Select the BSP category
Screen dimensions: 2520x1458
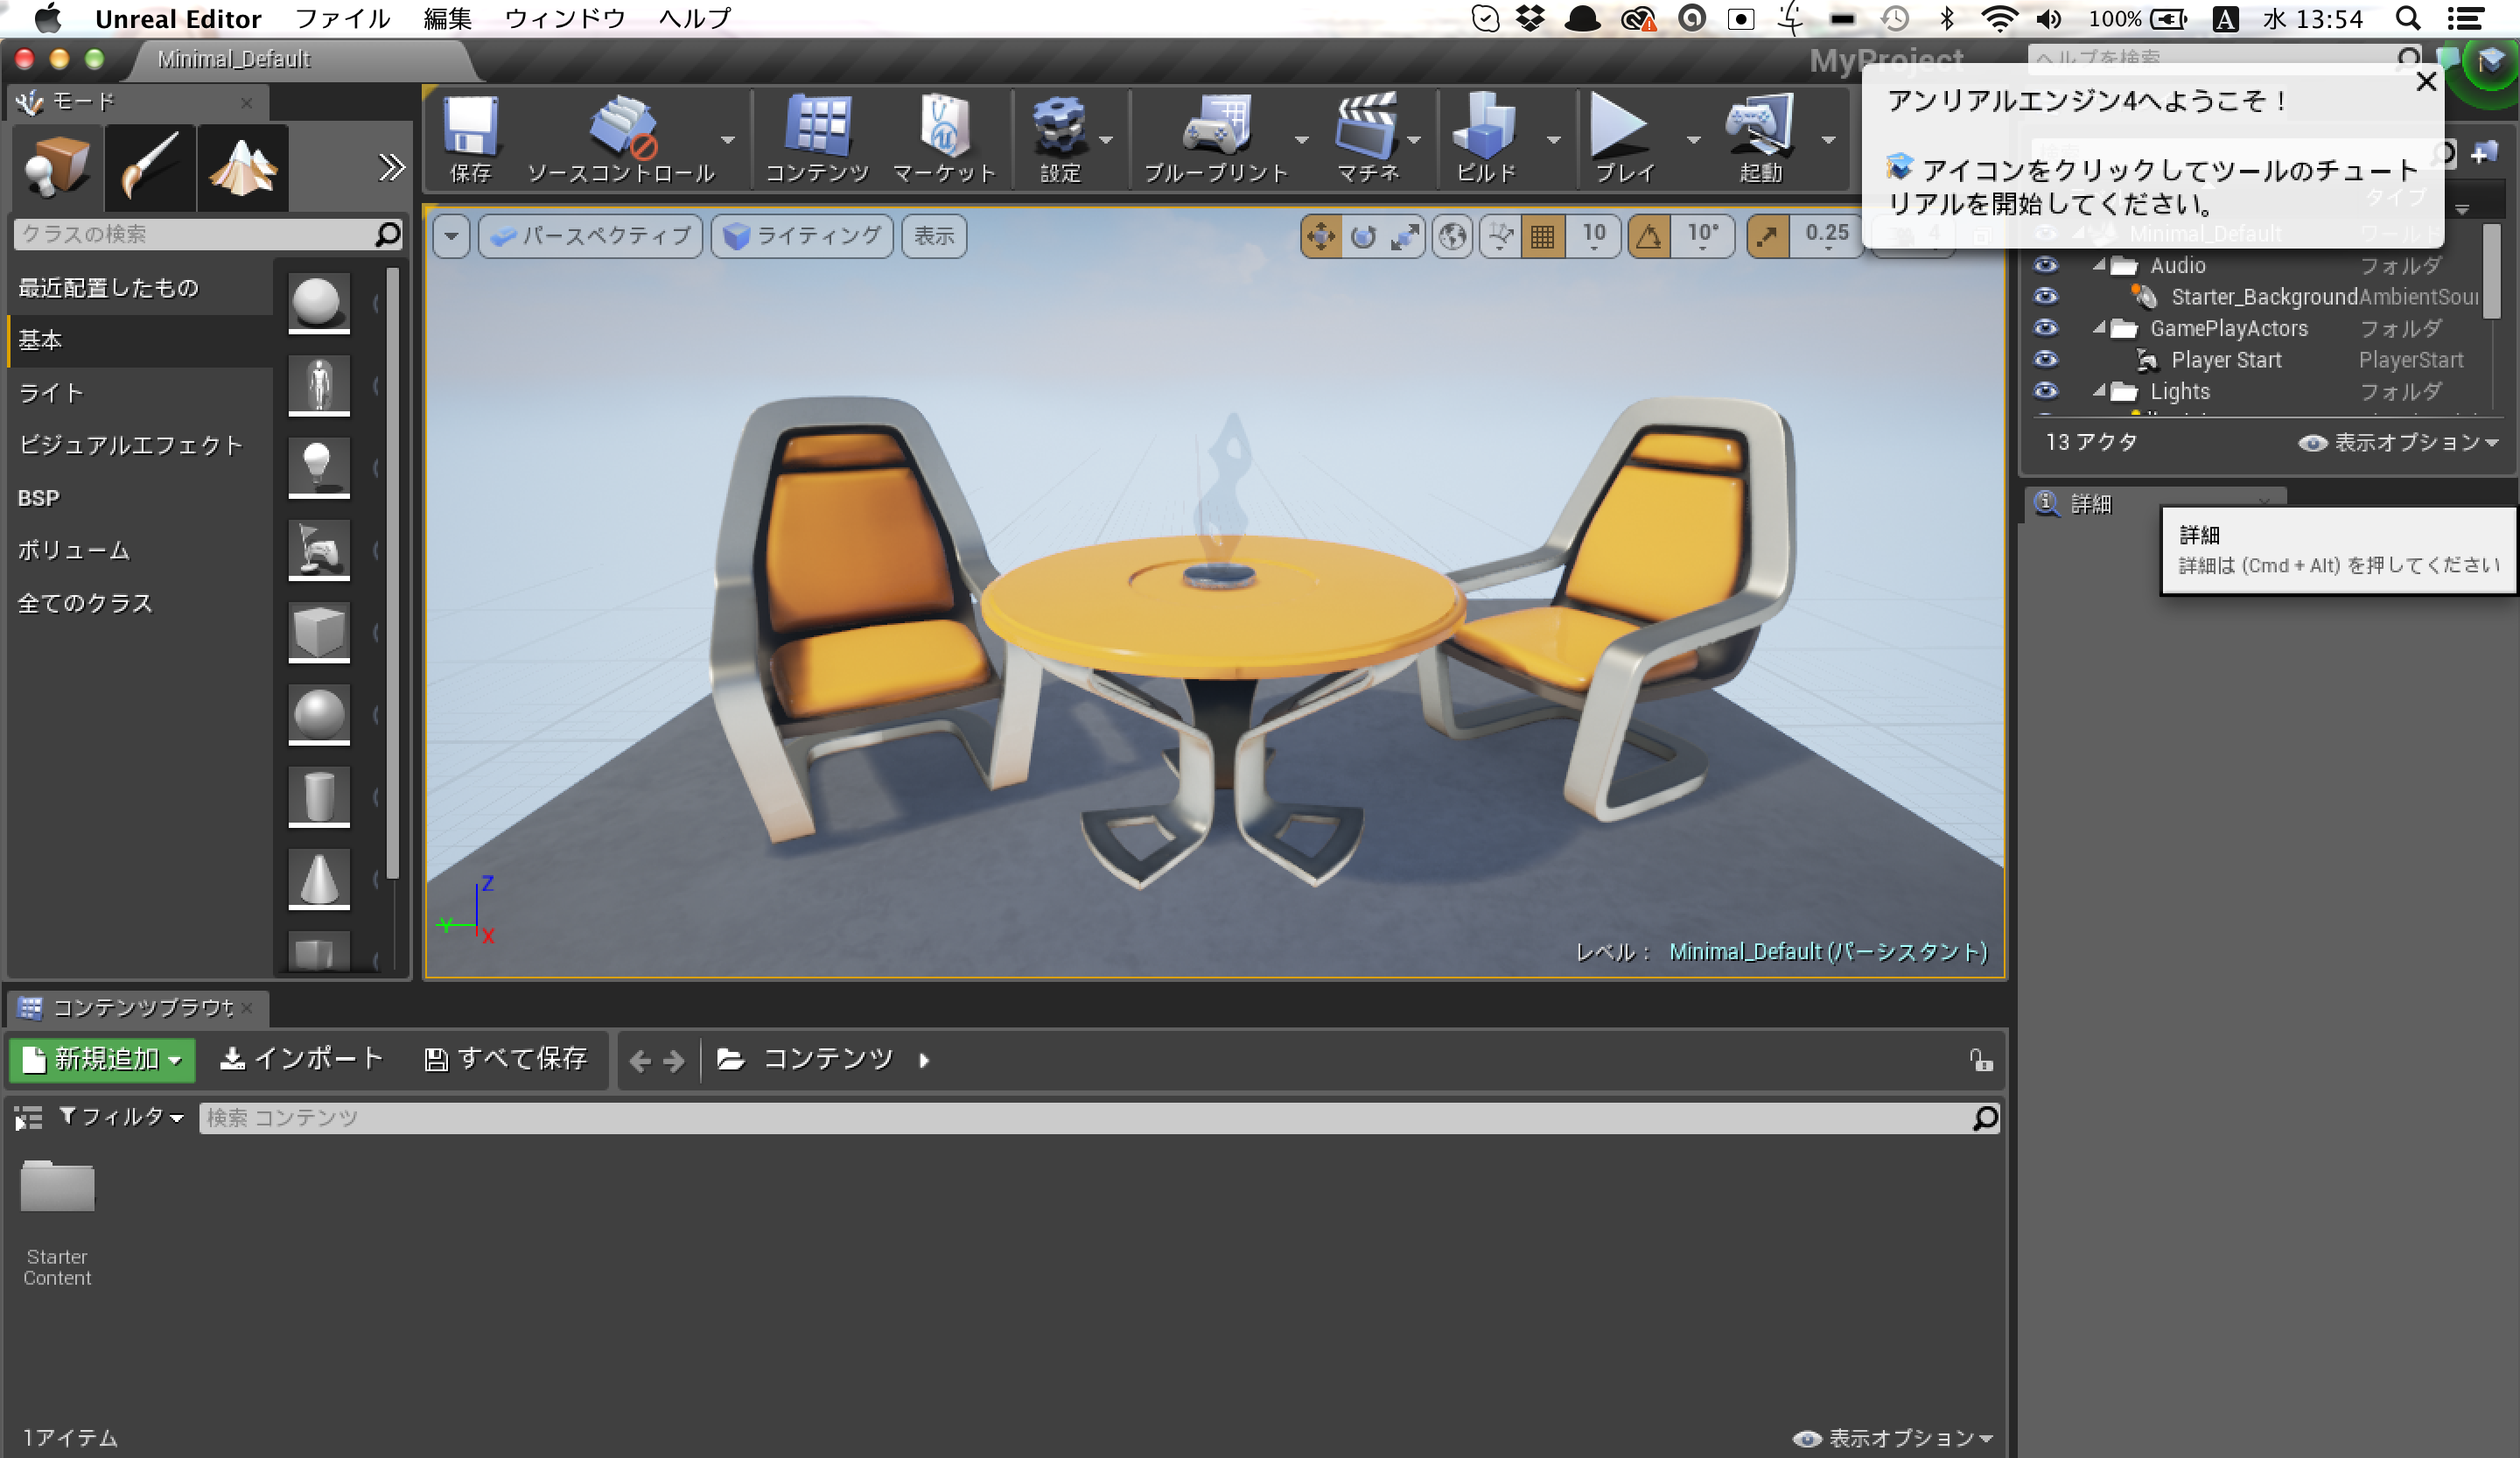point(140,498)
